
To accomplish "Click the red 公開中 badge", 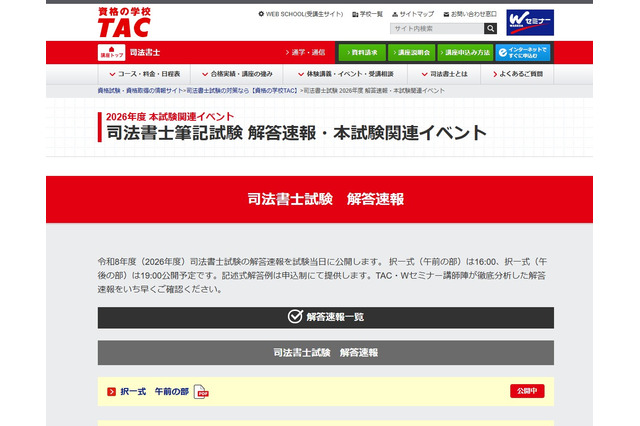I will tap(527, 391).
